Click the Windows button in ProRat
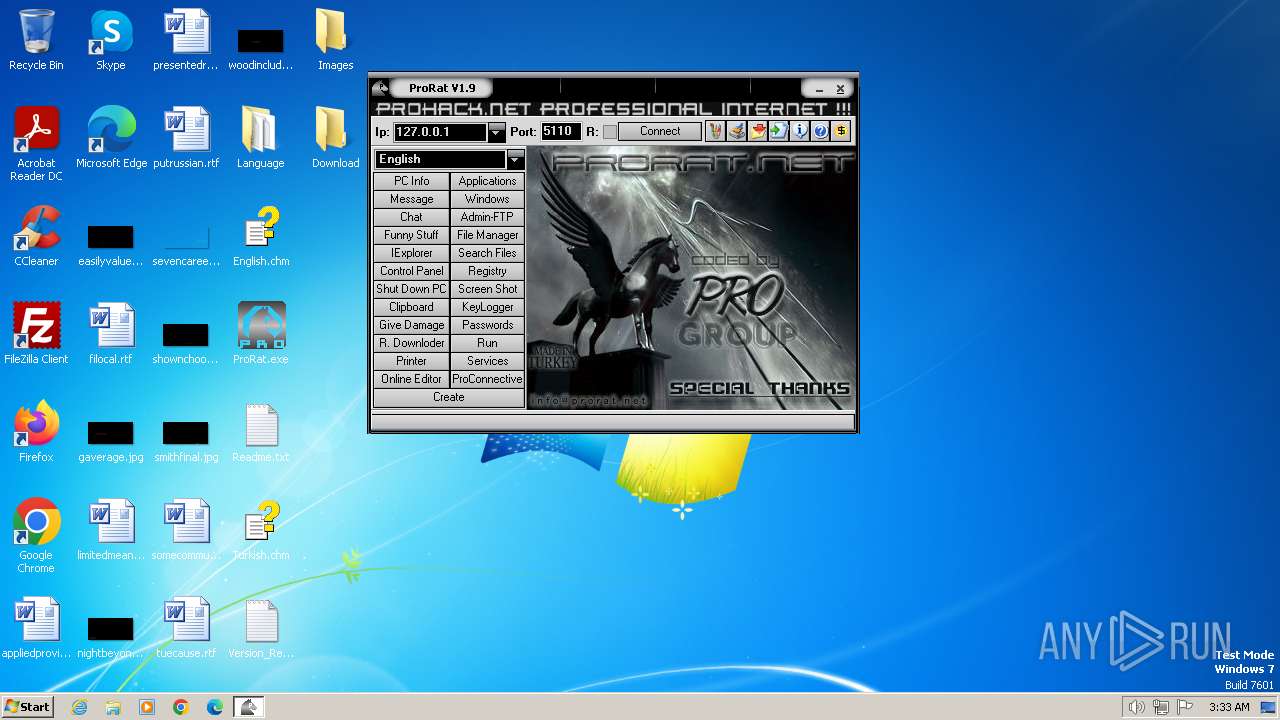 click(487, 199)
